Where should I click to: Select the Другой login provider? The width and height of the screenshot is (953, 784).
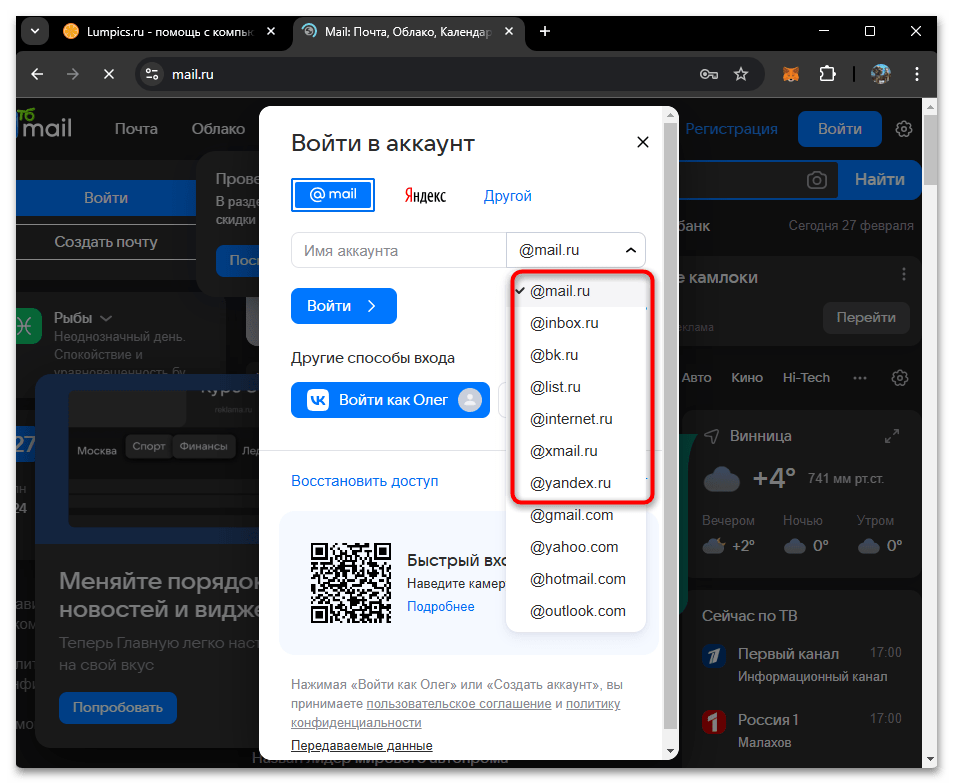[507, 196]
